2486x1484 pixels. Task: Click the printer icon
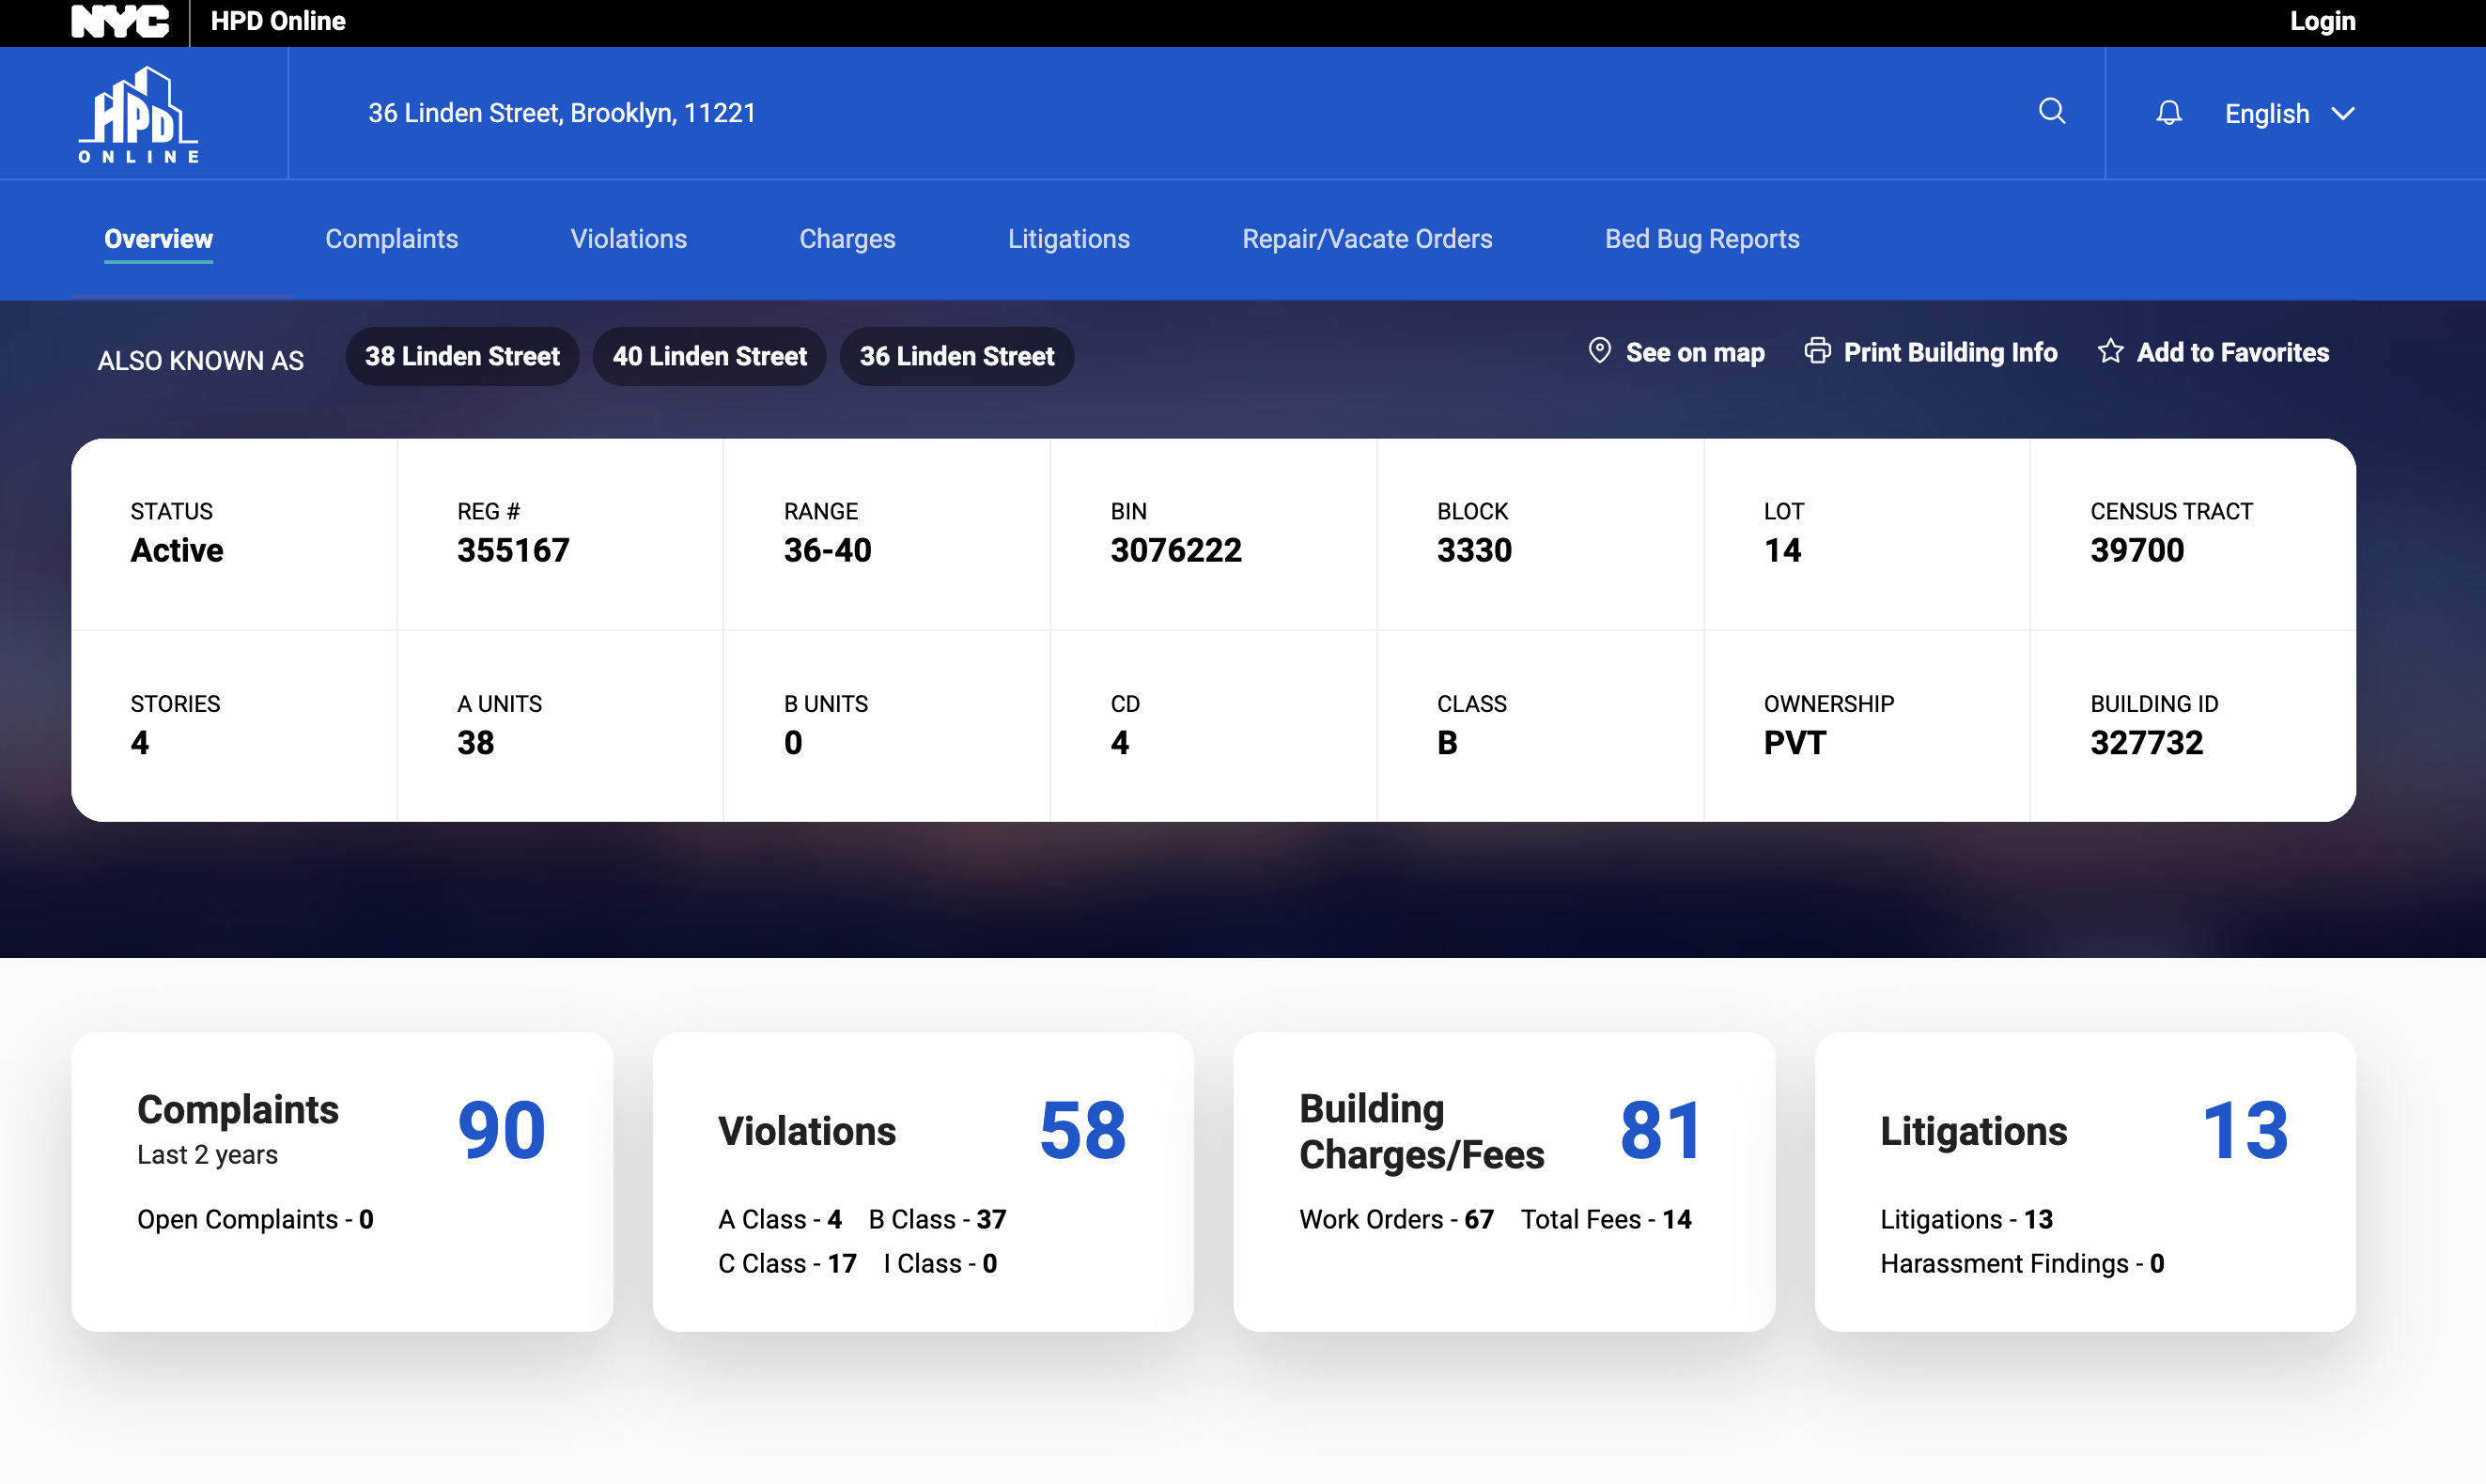(1817, 351)
